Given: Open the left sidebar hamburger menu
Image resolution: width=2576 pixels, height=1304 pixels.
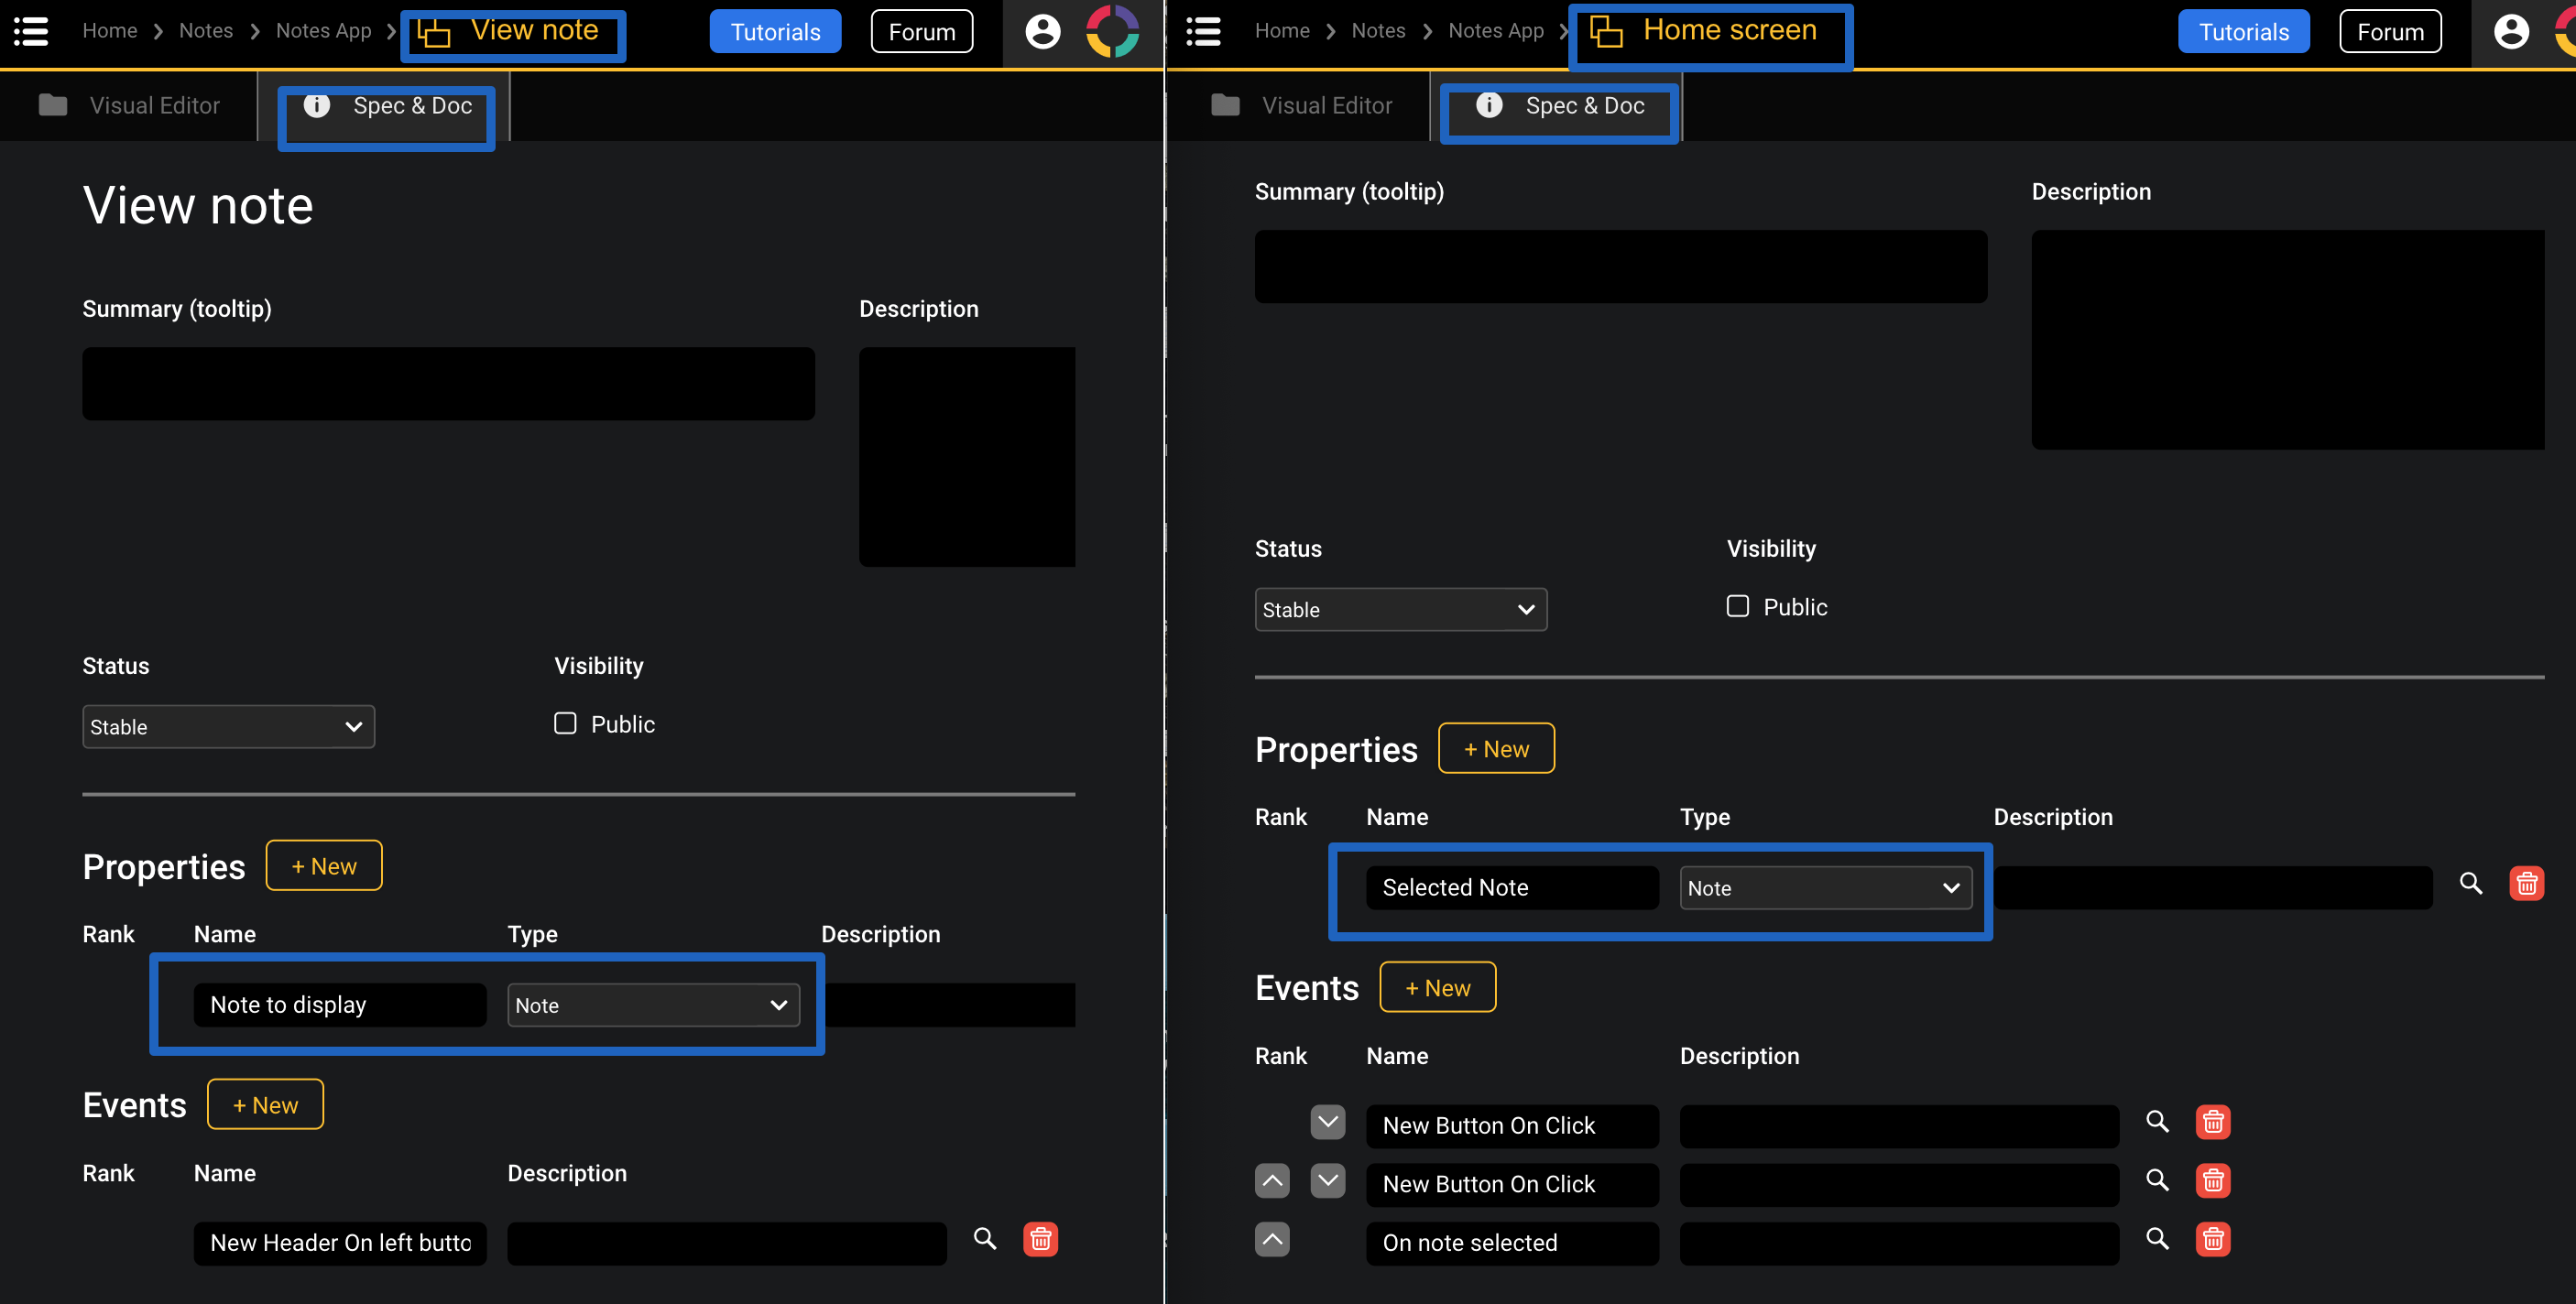Looking at the screenshot, I should [x=29, y=31].
